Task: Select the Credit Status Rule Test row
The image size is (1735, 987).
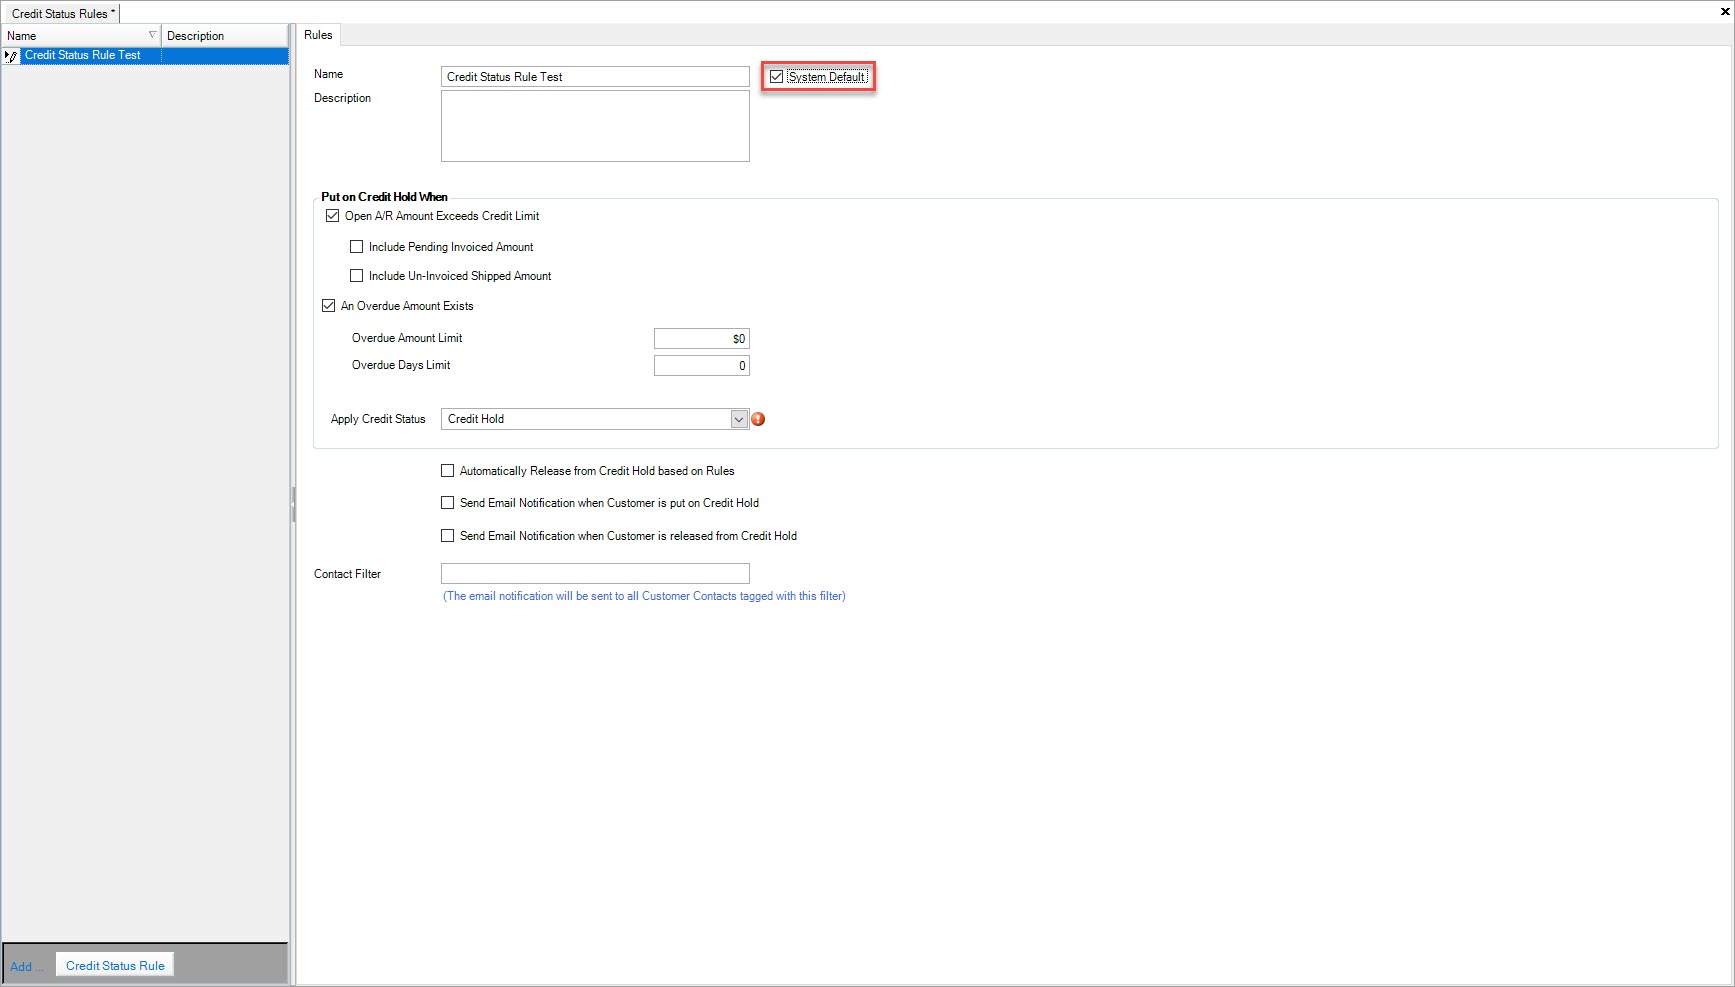Action: click(145, 56)
